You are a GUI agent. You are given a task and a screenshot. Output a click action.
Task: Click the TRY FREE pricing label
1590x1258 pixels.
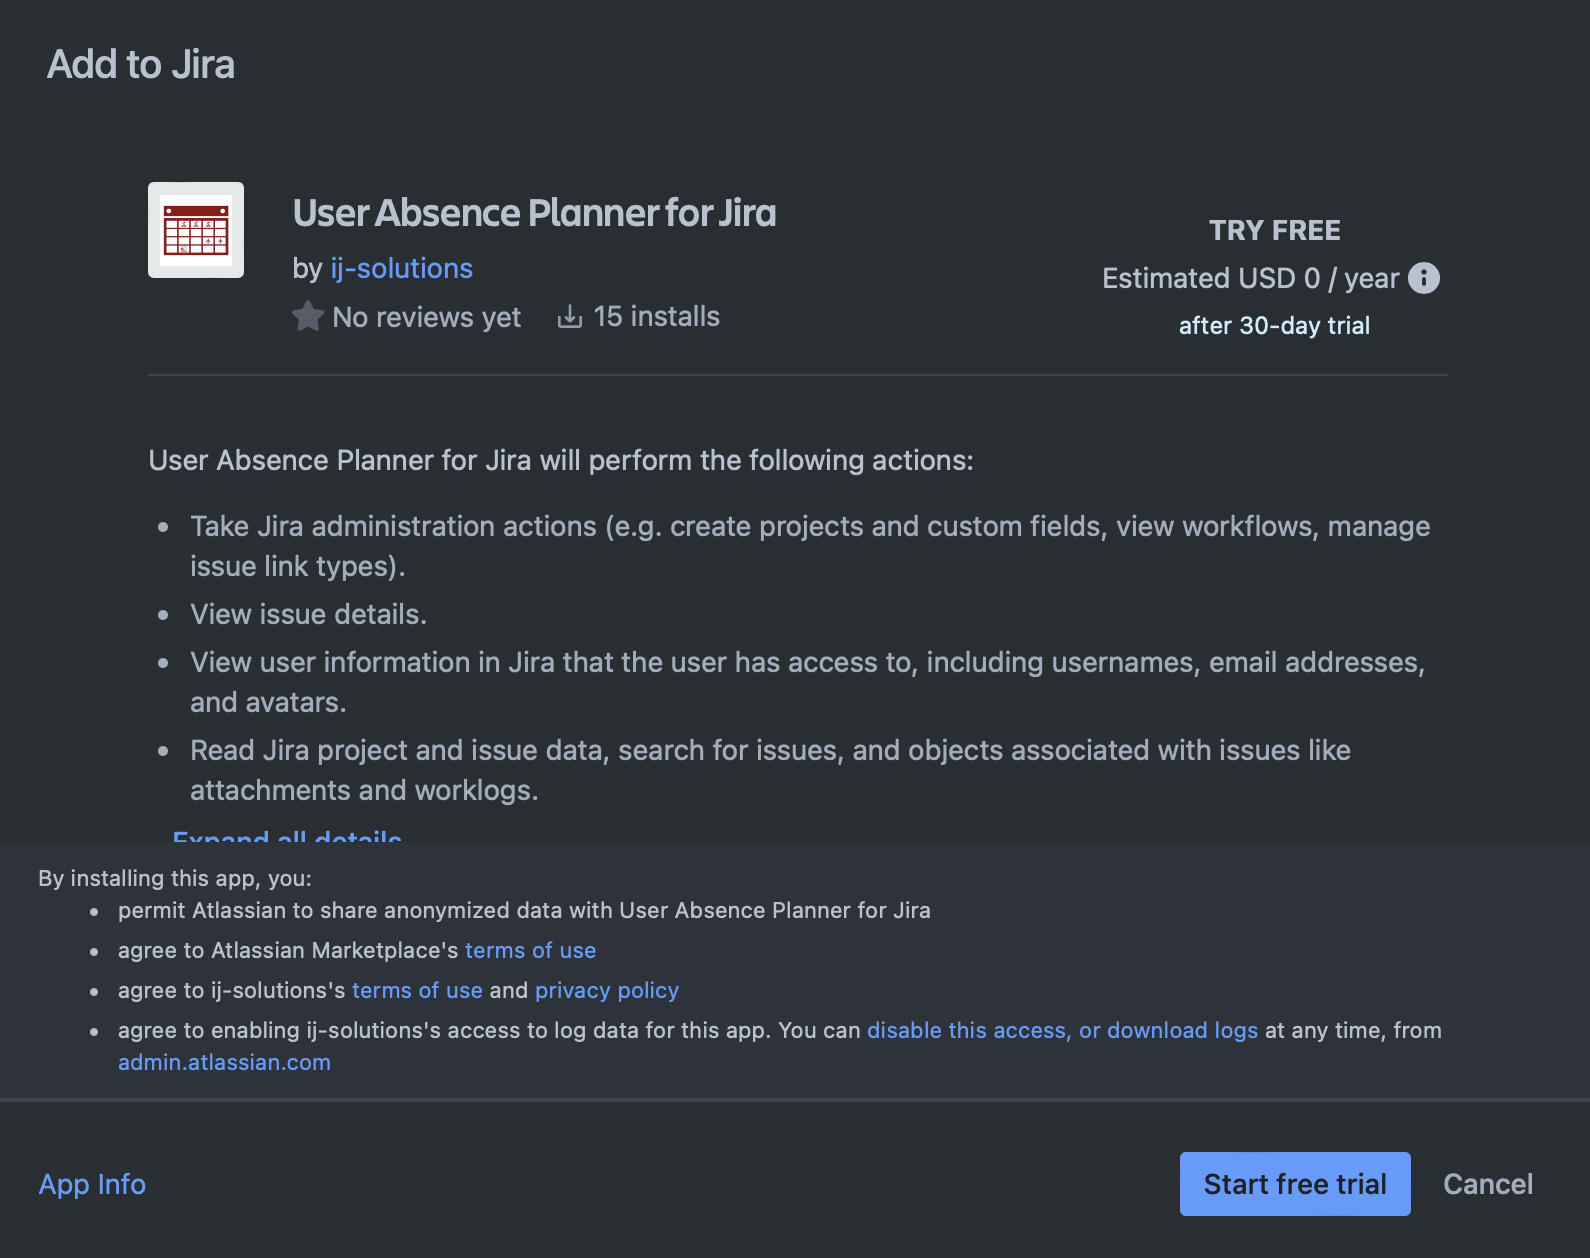click(x=1274, y=230)
